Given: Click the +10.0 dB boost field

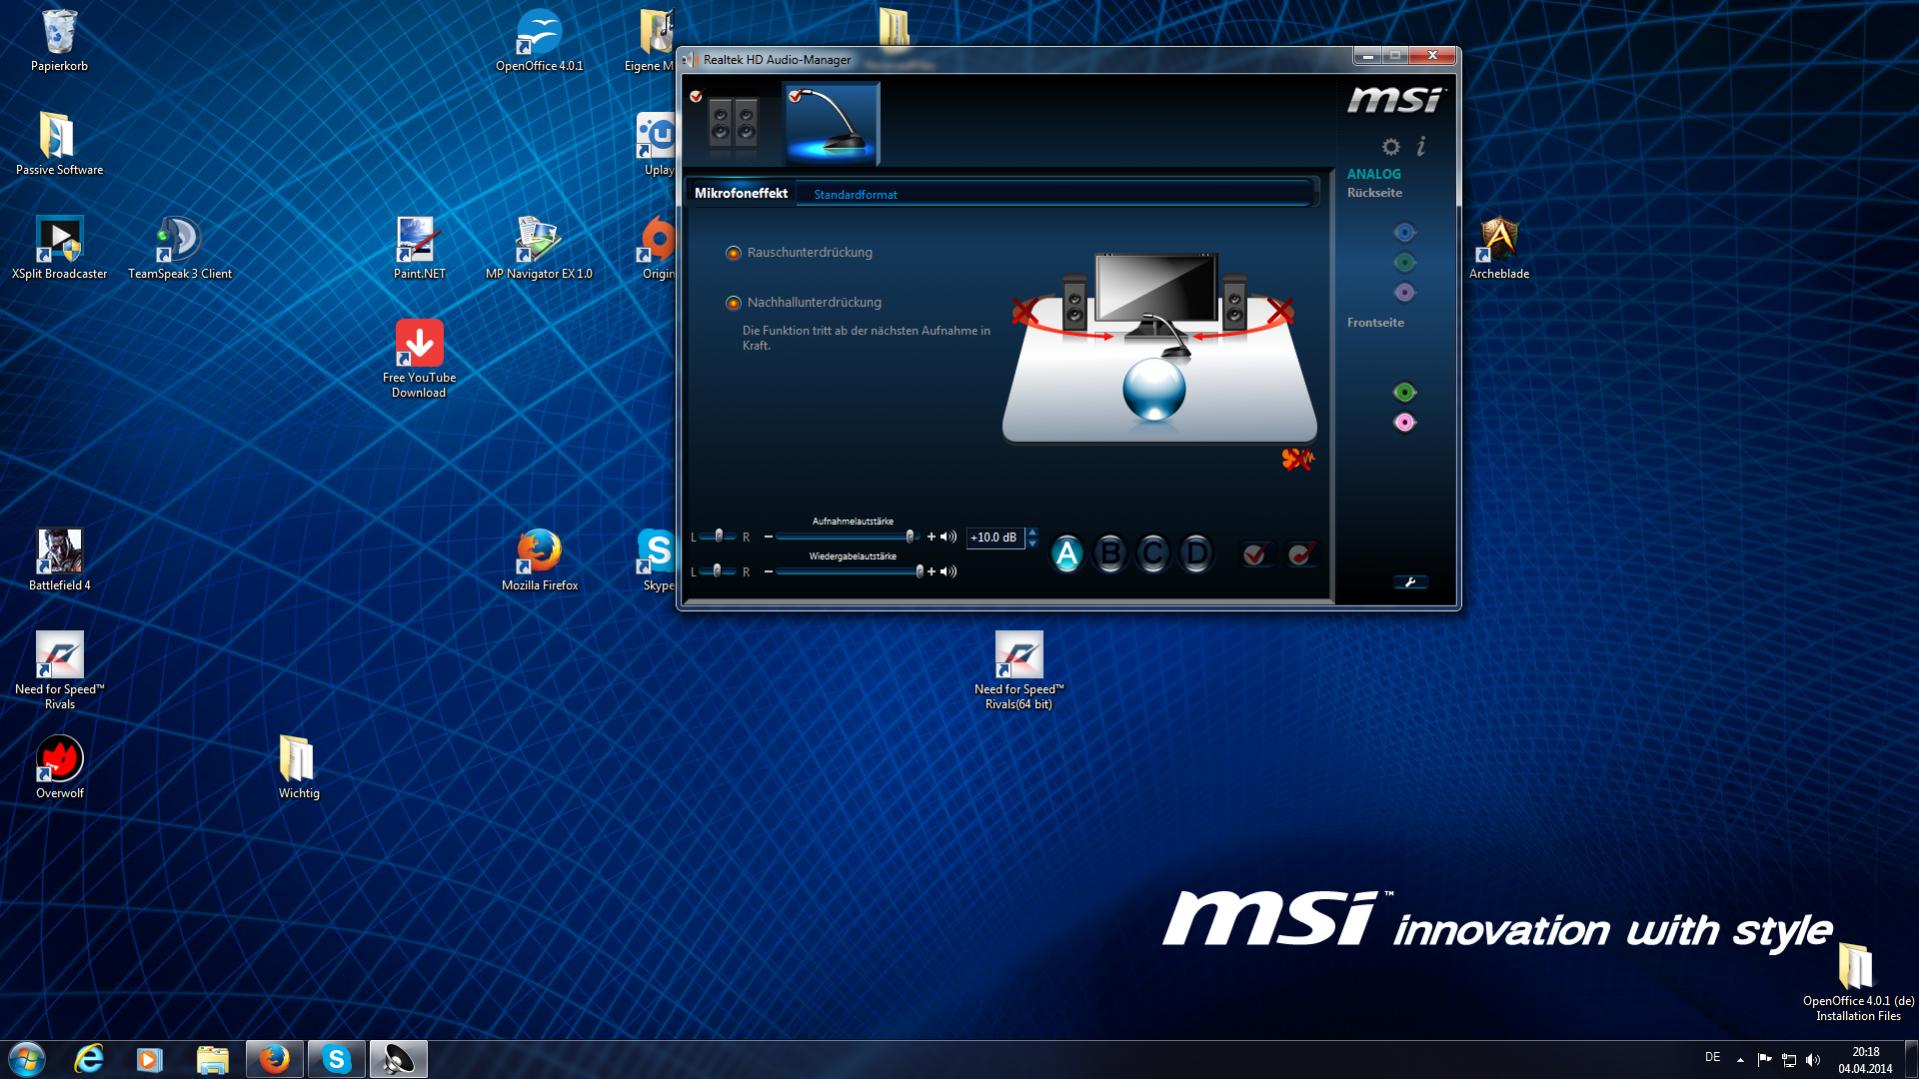Looking at the screenshot, I should click(x=995, y=538).
